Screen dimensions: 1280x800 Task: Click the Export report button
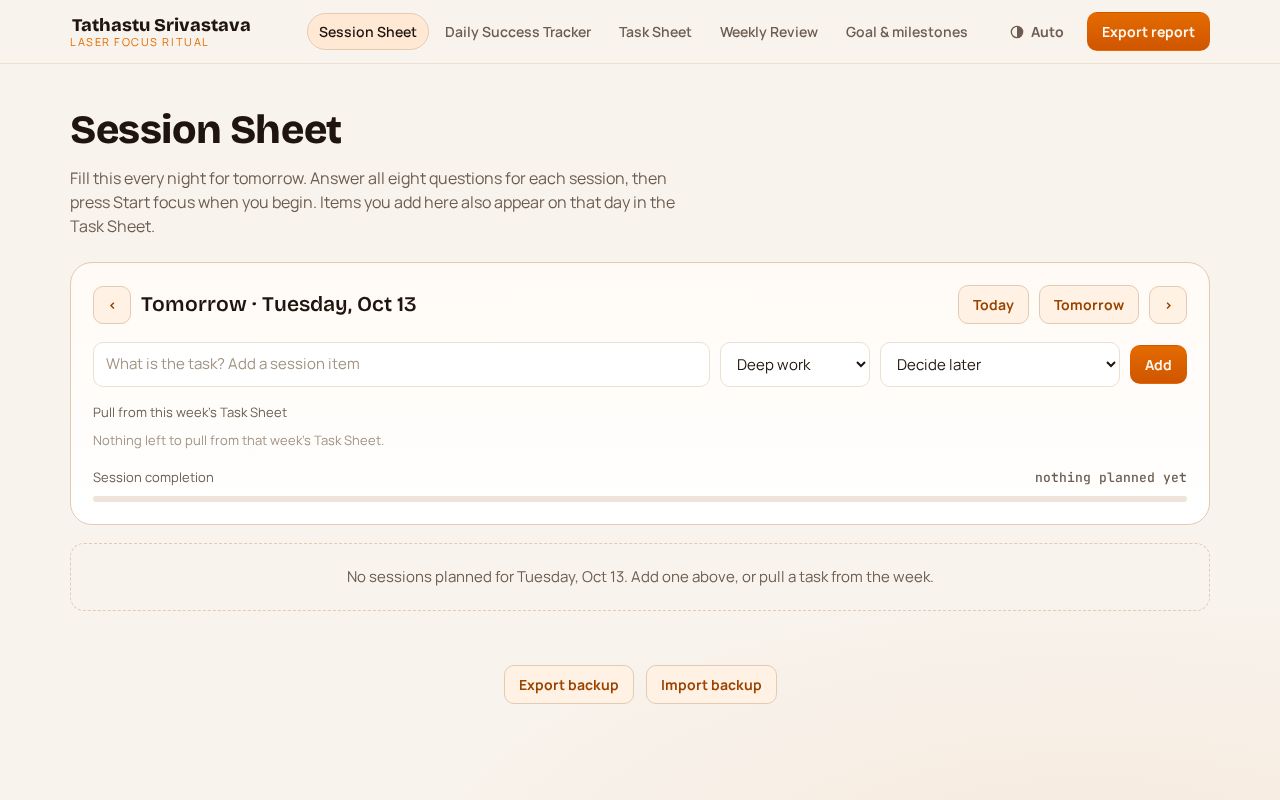(1148, 32)
